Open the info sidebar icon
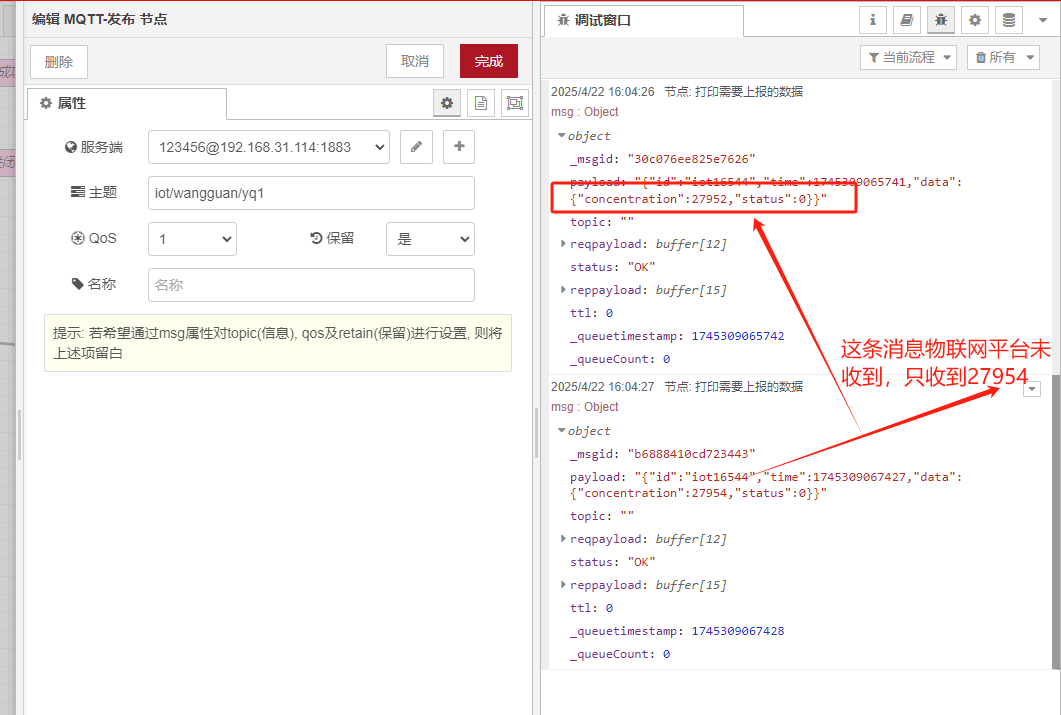Image resolution: width=1061 pixels, height=715 pixels. pos(873,20)
